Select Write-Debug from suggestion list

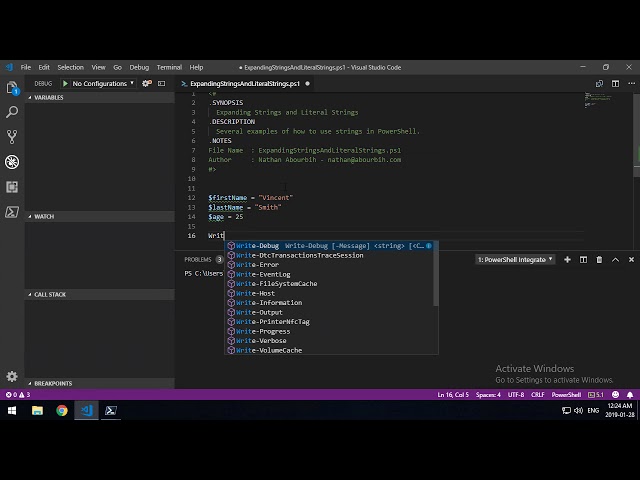[x=331, y=246]
